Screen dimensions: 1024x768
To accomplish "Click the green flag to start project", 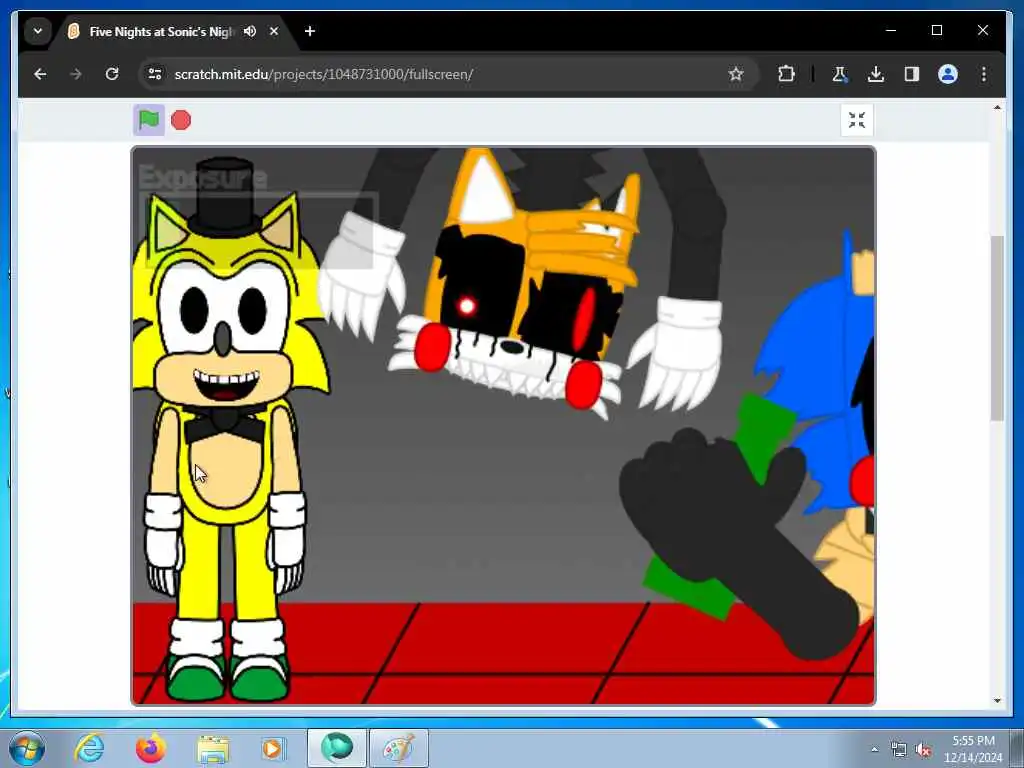I will 149,120.
